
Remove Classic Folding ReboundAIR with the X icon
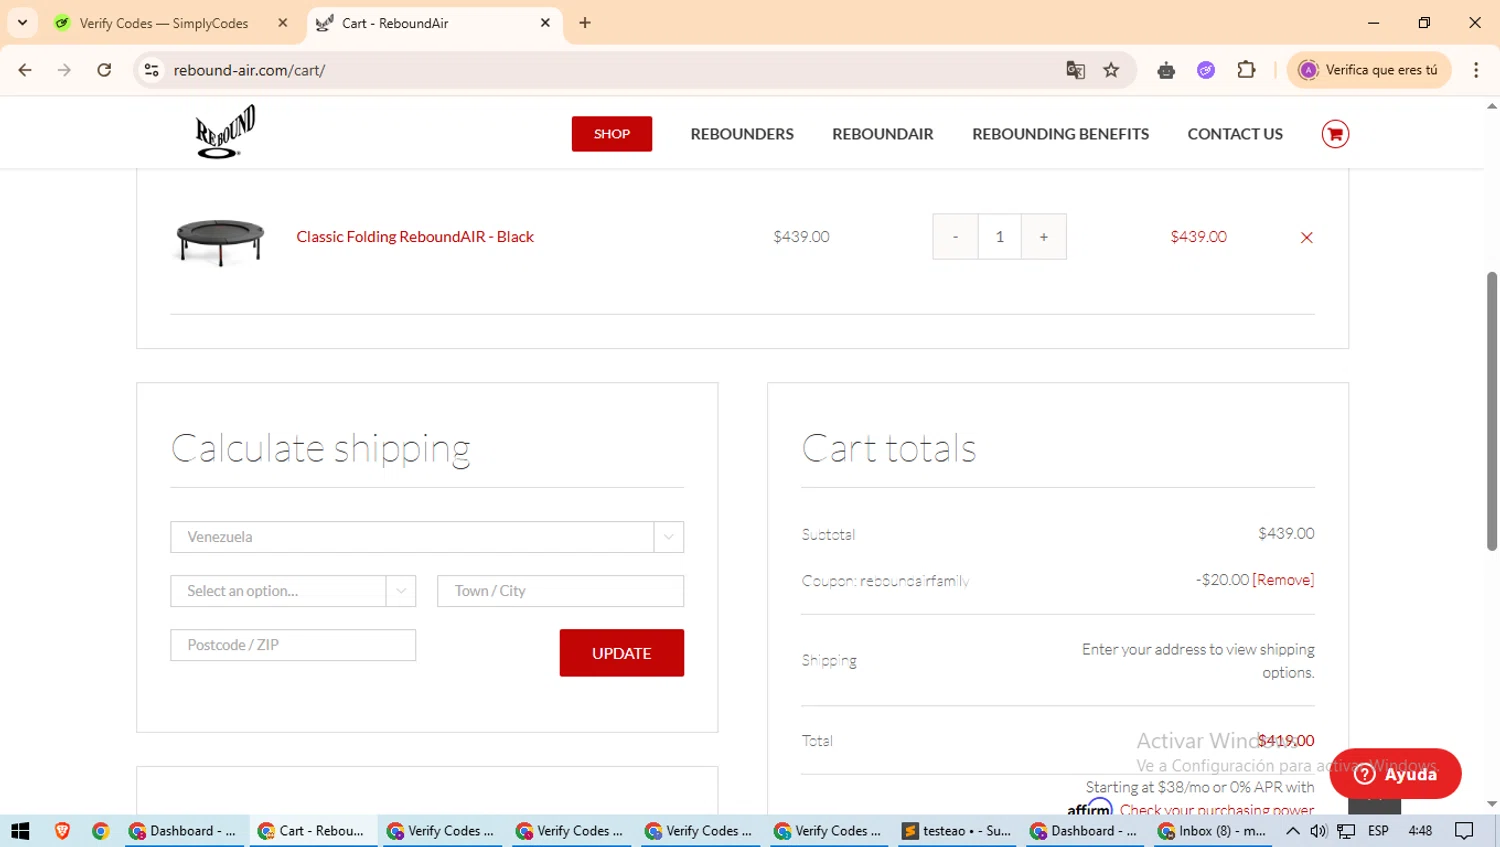[x=1306, y=237]
